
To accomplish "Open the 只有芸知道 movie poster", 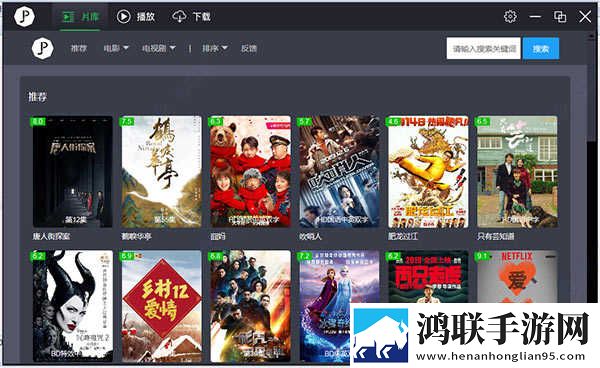I will click(517, 172).
